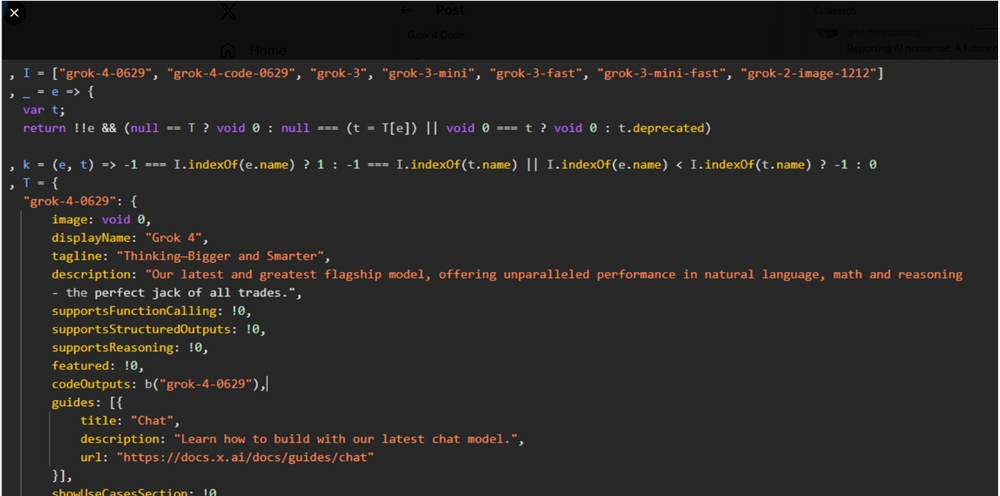This screenshot has height=496, width=1000.
Task: Click the guides array opening bracket
Action: [x=113, y=402]
